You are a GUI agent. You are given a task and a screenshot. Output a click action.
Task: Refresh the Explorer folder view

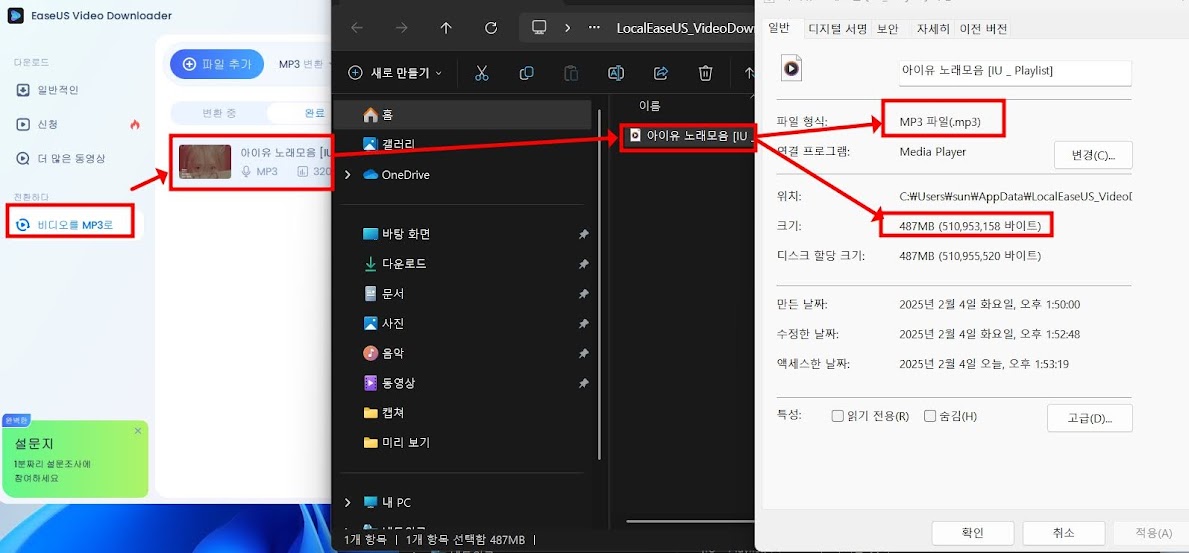coord(491,27)
